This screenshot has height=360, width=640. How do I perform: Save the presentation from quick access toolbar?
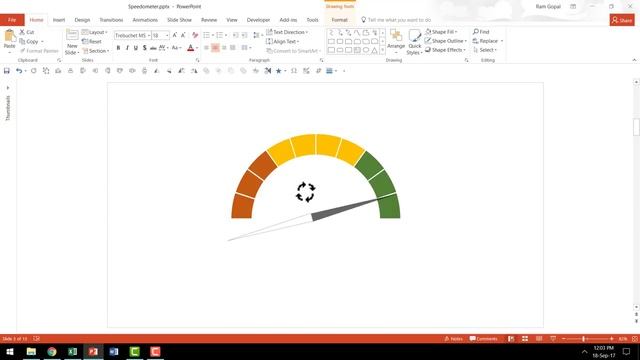click(7, 71)
